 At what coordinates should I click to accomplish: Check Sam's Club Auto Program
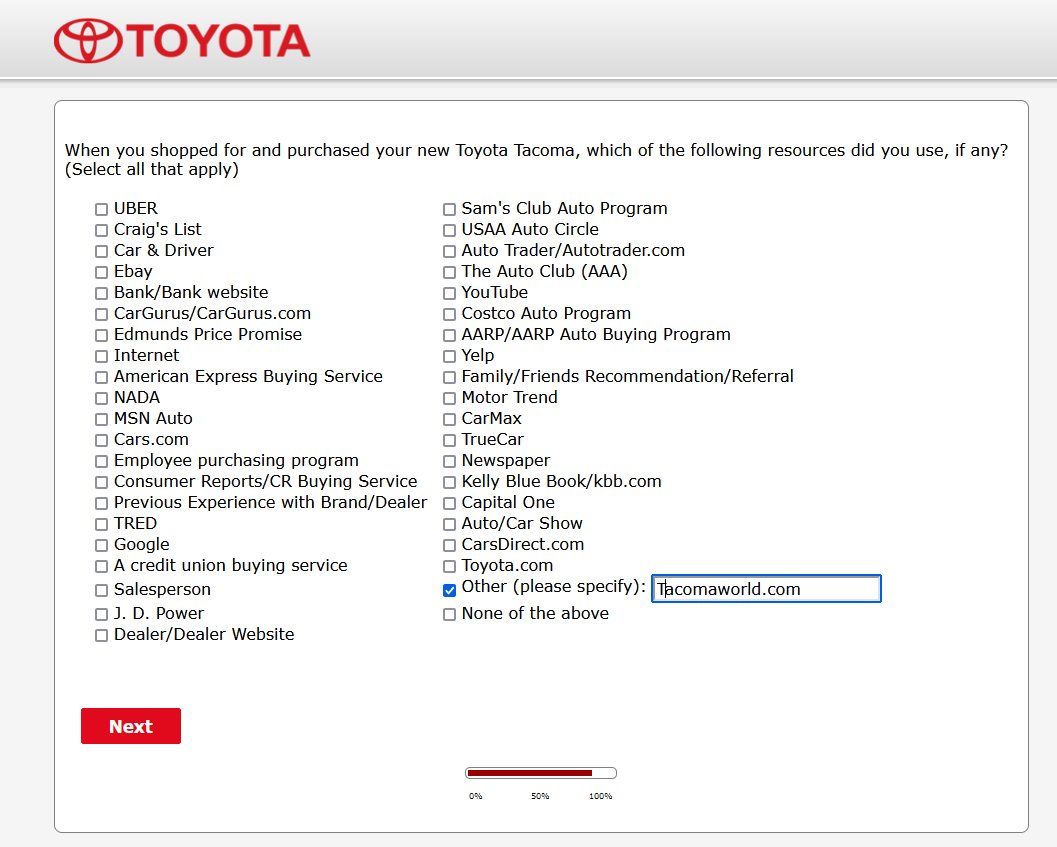pyautogui.click(x=449, y=210)
